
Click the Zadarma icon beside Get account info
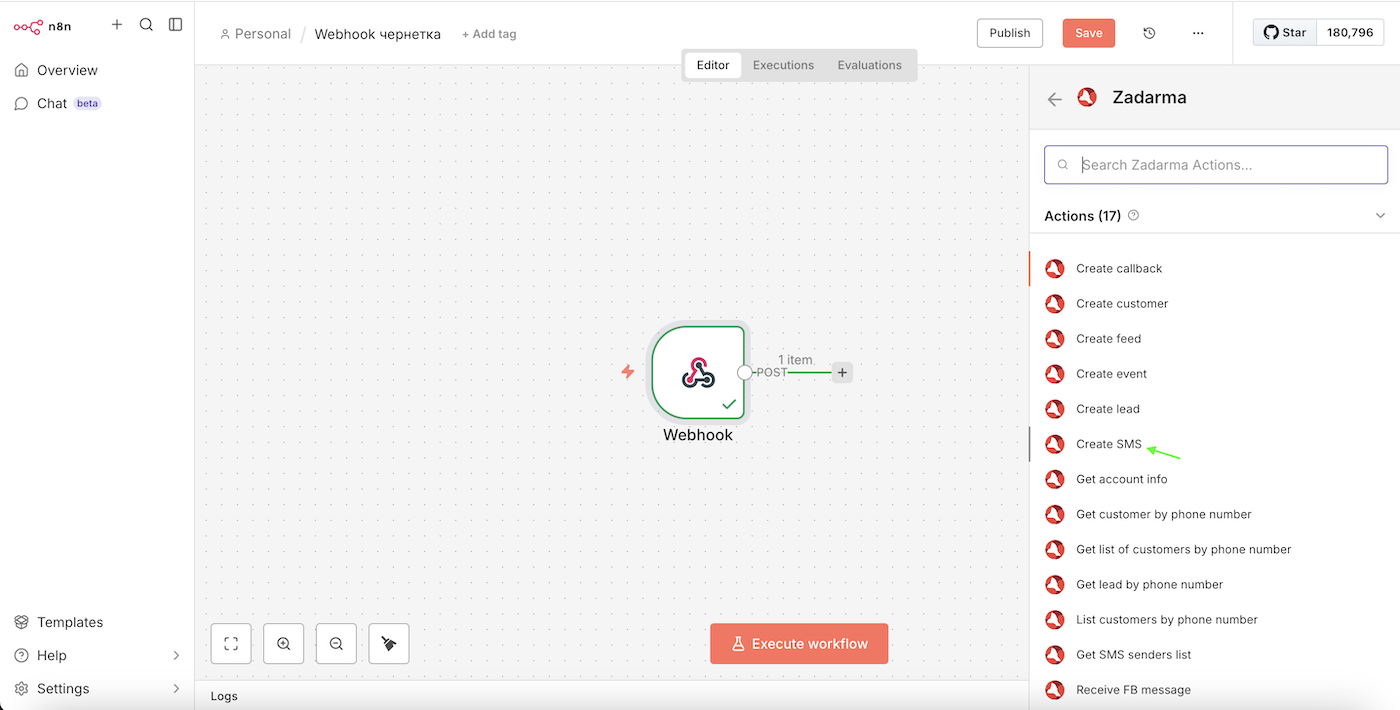click(x=1054, y=479)
